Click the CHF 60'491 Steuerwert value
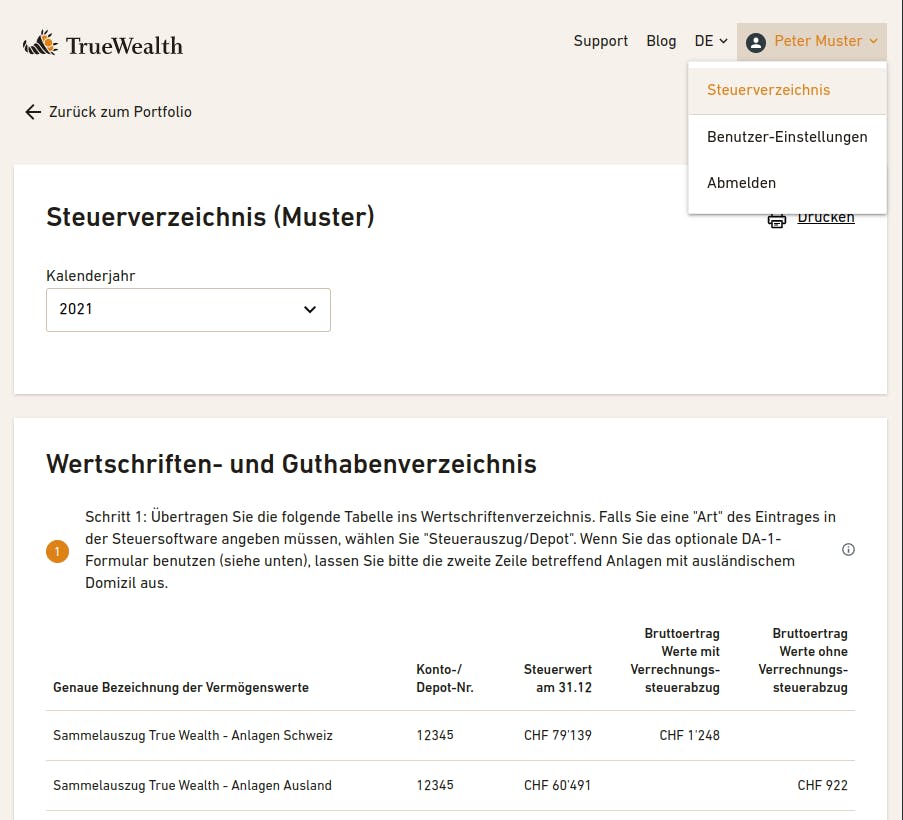903x820 pixels. click(x=557, y=785)
